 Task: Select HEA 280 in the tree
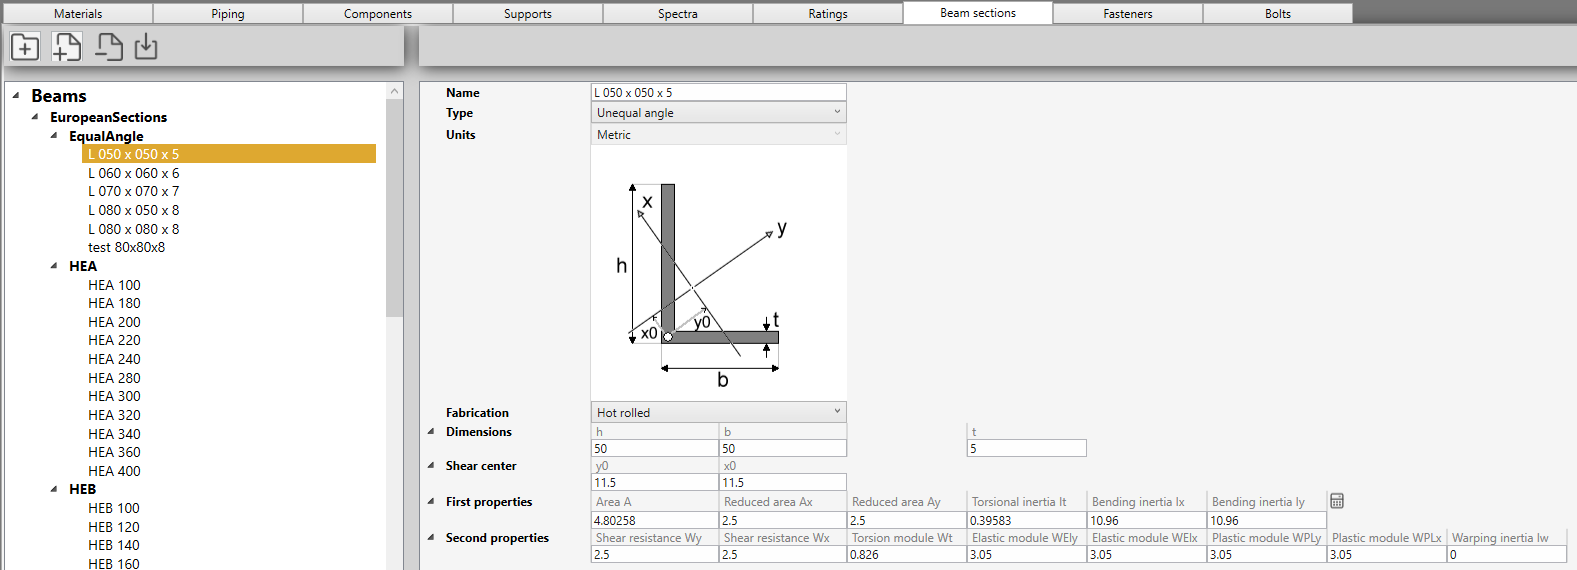[x=114, y=378]
